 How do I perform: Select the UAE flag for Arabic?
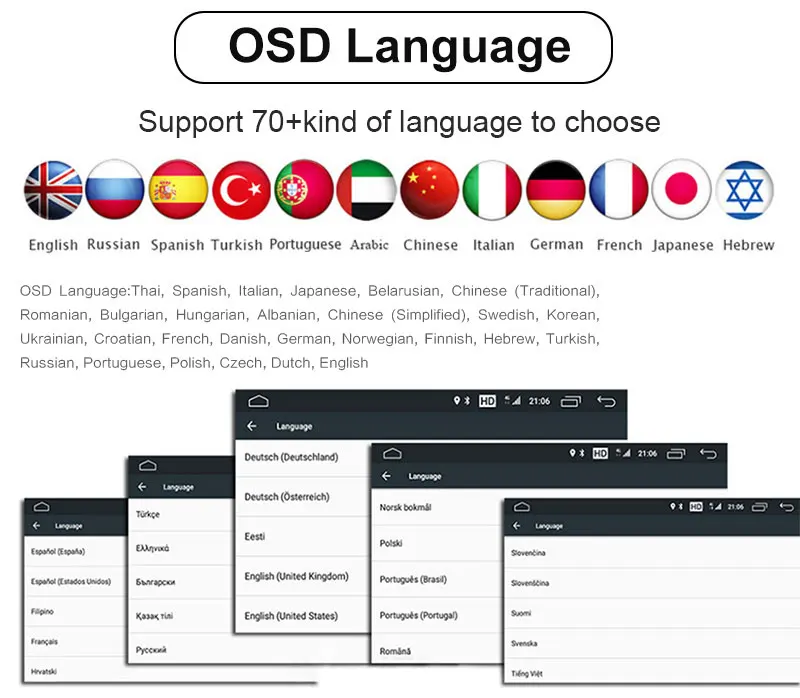tap(366, 190)
